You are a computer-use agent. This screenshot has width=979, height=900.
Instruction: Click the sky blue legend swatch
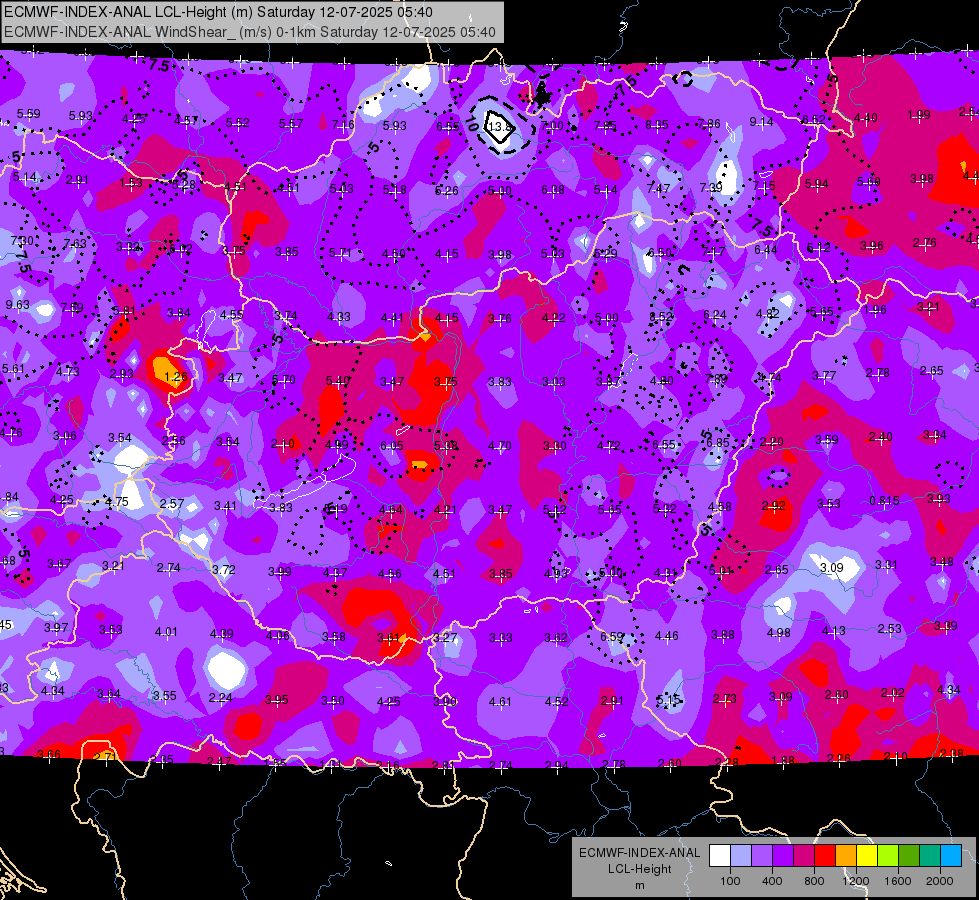(x=951, y=856)
